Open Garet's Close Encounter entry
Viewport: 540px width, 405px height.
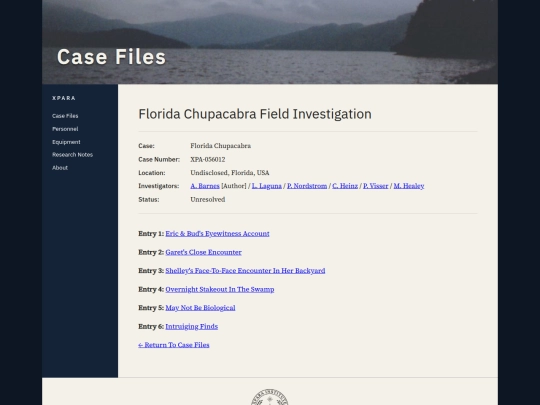[x=203, y=252]
